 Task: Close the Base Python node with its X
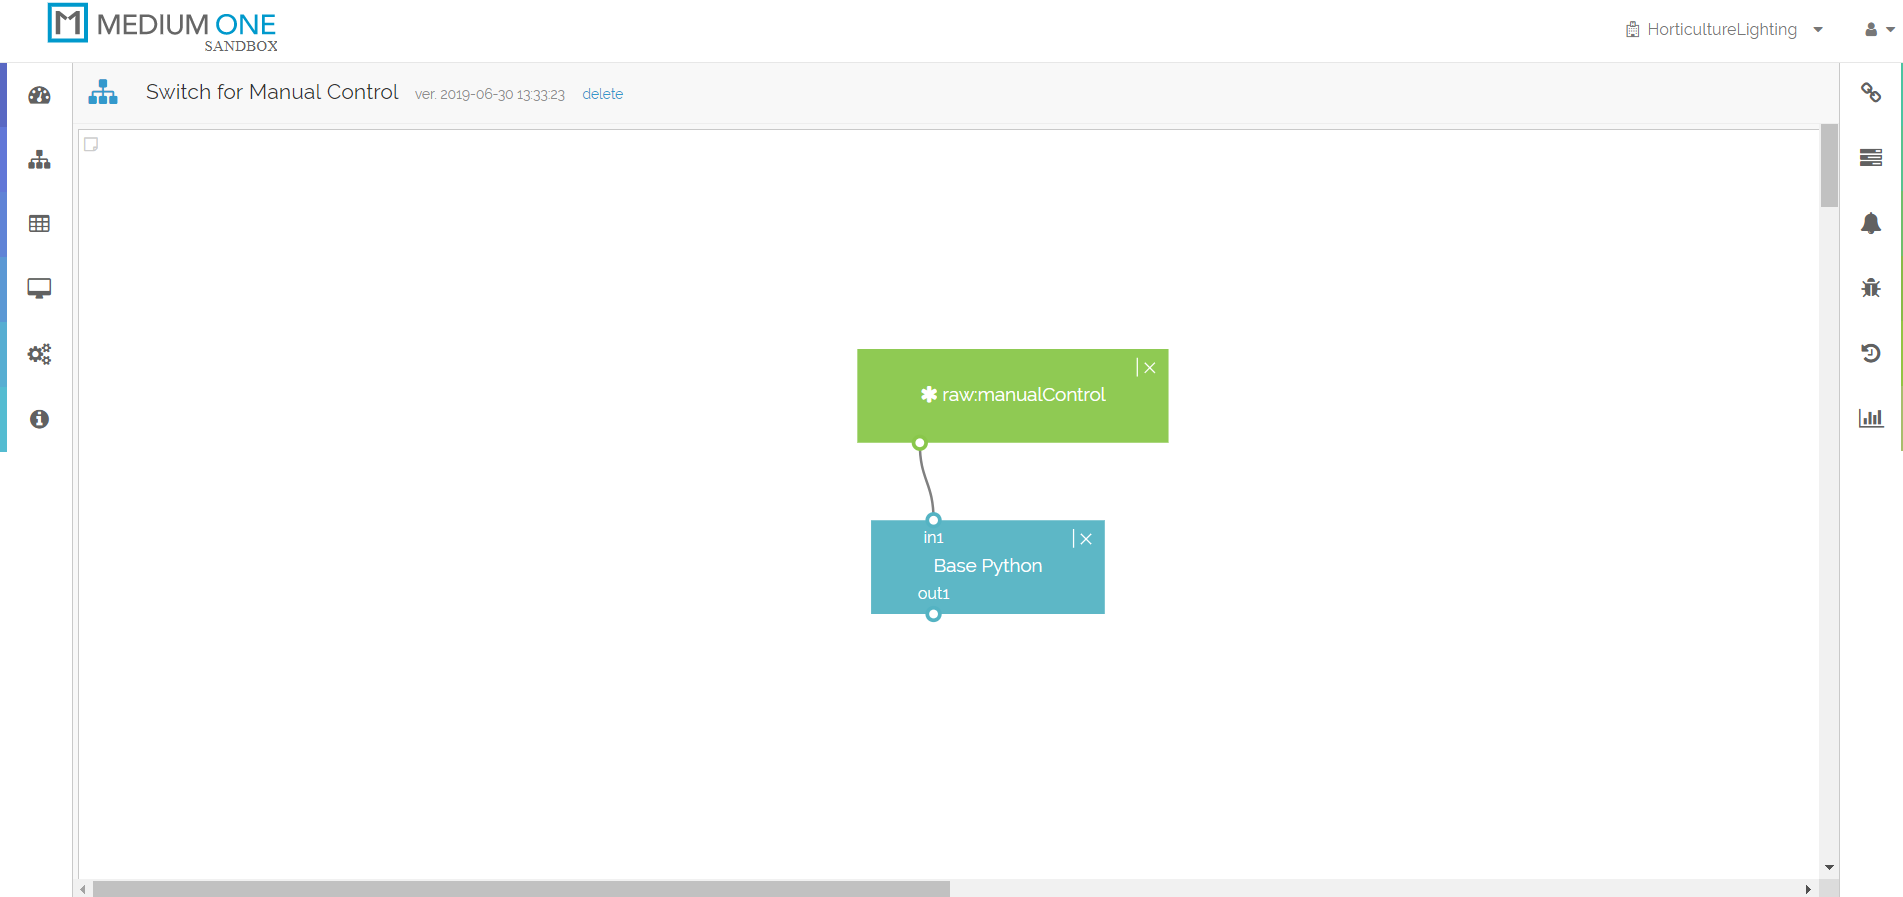[1086, 539]
